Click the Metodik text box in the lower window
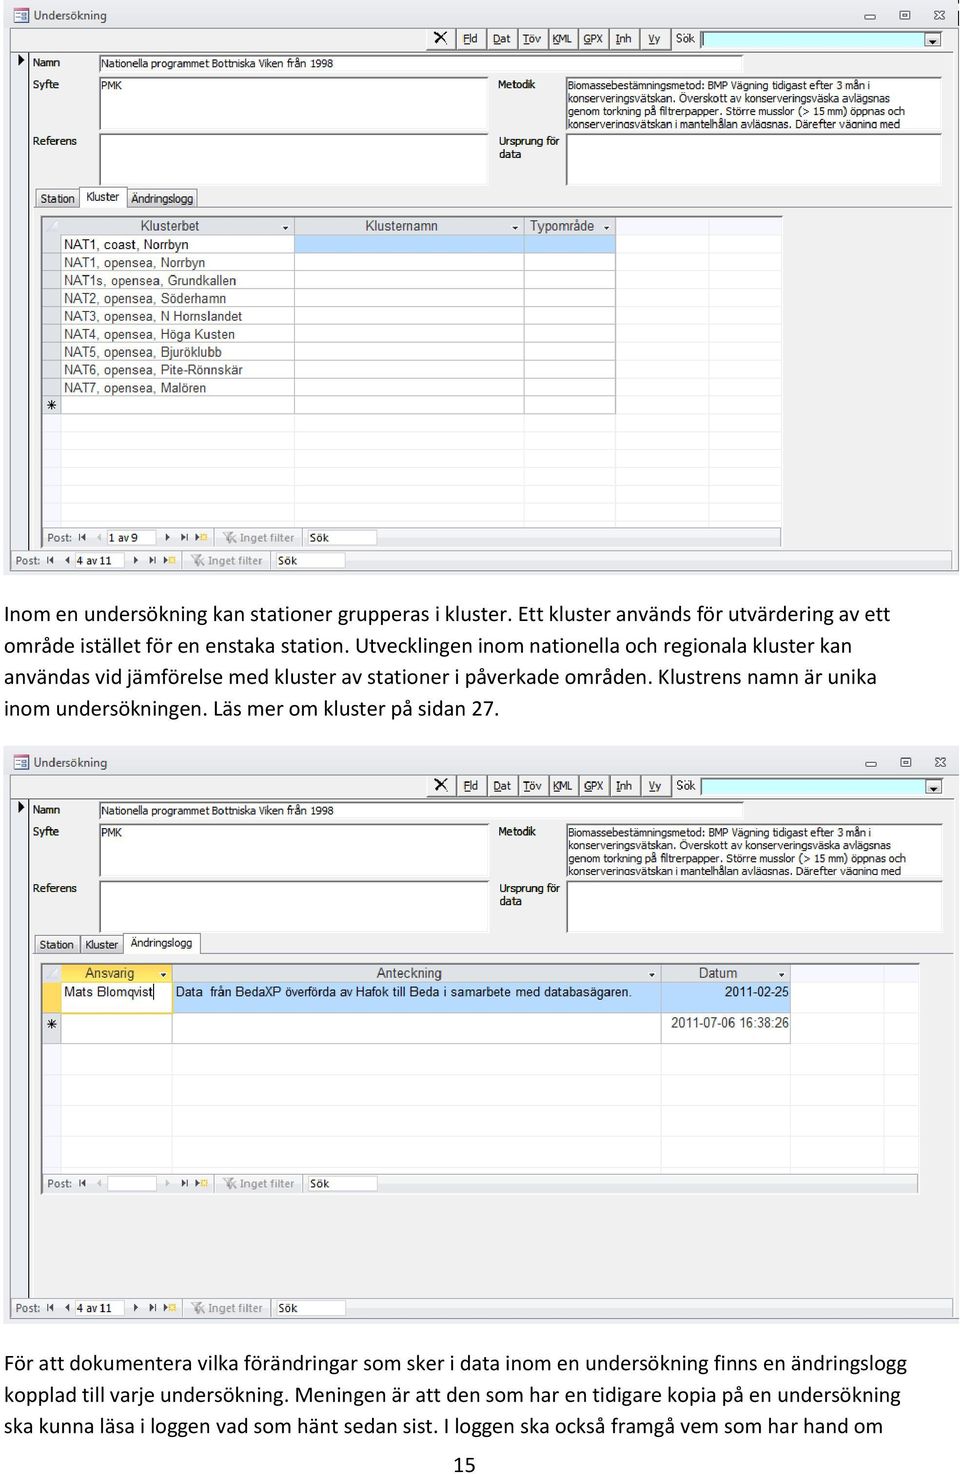The height and width of the screenshot is (1474, 960). [x=754, y=850]
